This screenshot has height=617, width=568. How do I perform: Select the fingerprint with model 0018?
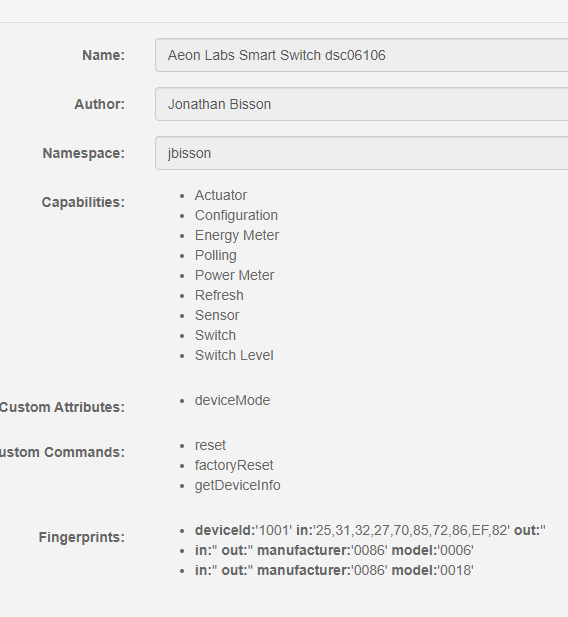(x=334, y=570)
